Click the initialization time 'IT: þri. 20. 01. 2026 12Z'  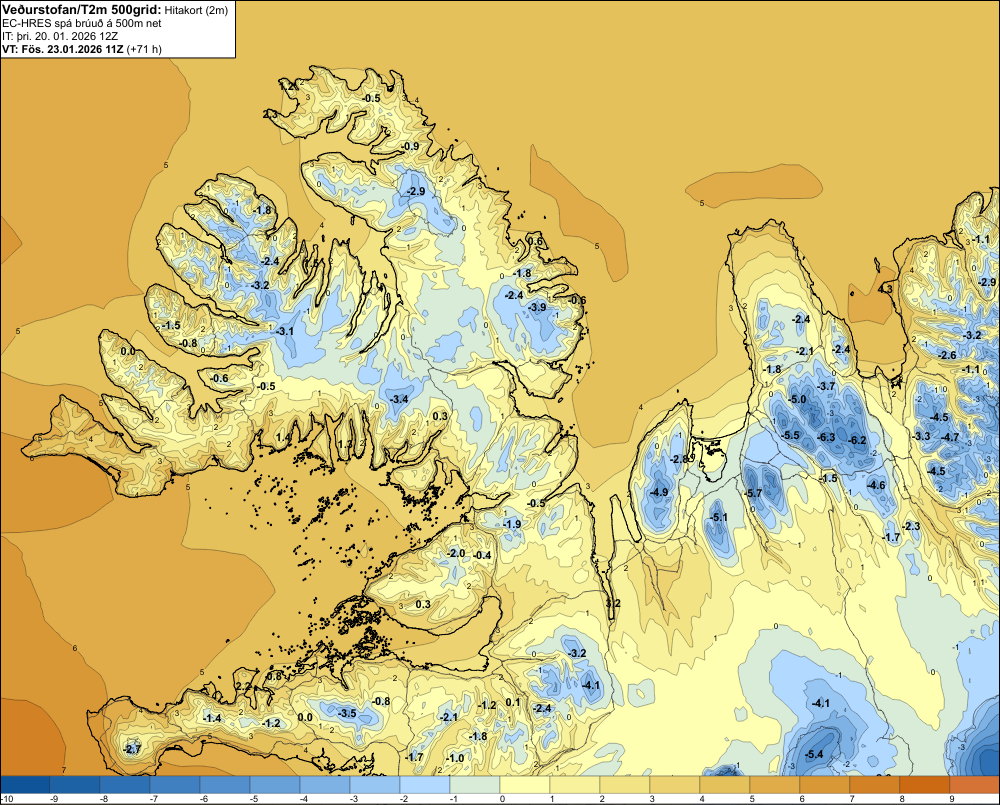point(60,36)
